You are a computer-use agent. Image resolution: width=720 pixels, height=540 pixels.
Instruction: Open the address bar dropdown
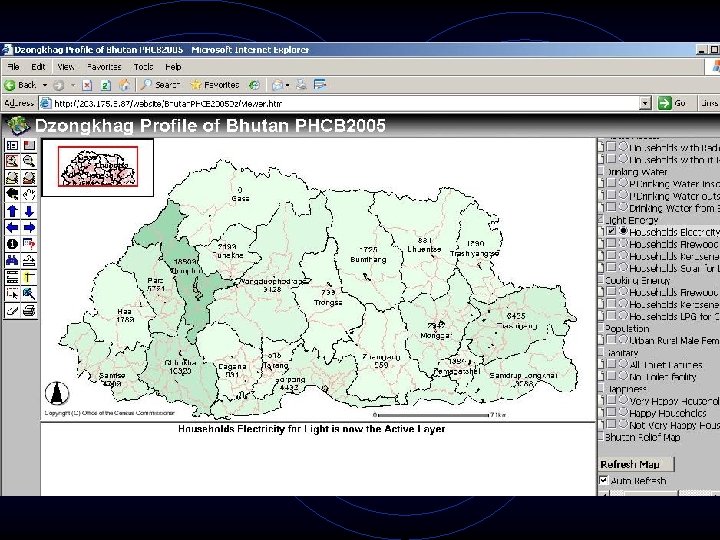point(645,103)
